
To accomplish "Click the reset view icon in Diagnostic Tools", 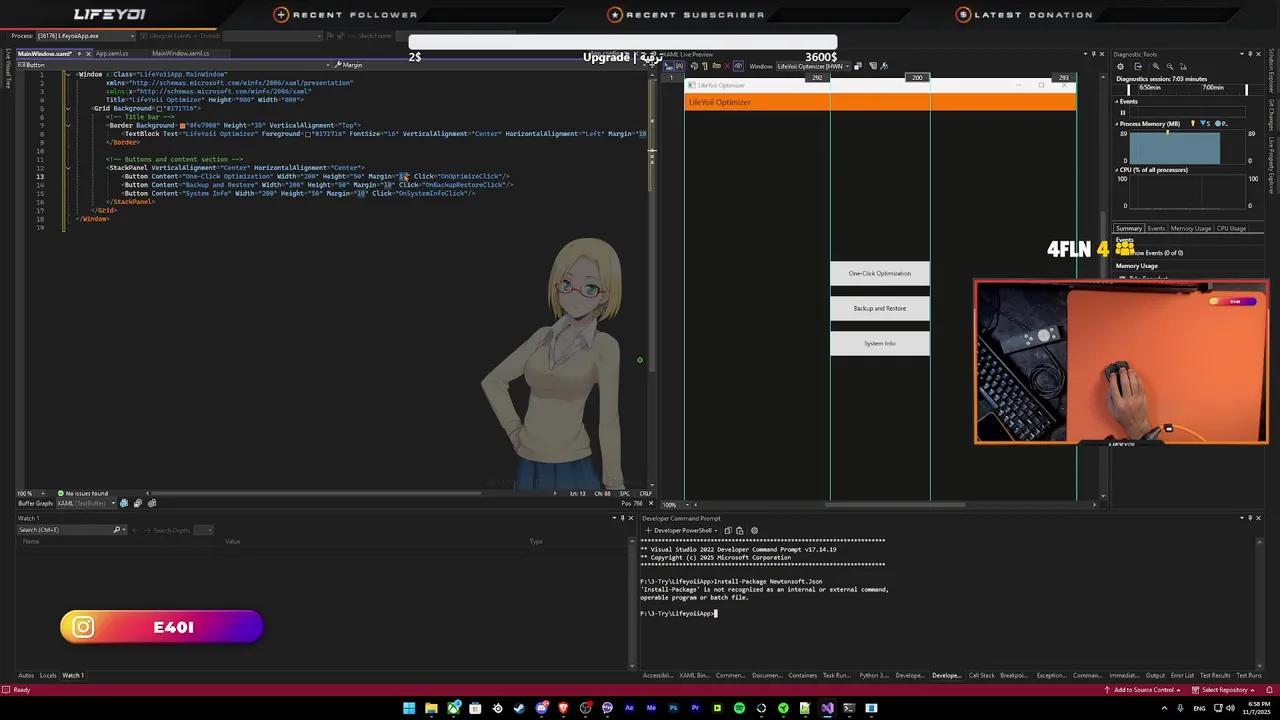I will pyautogui.click(x=1183, y=66).
